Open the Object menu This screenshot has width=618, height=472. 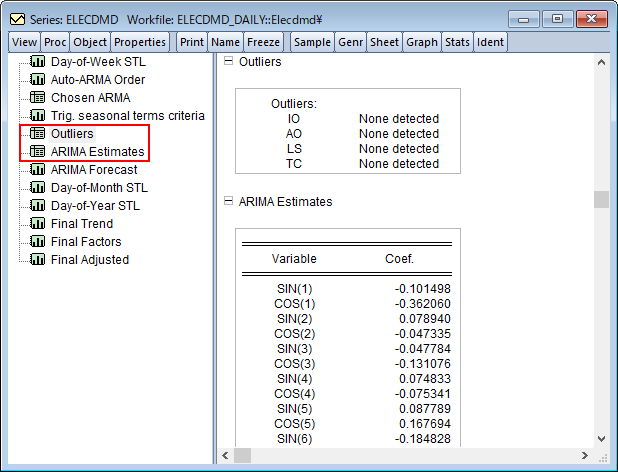(90, 42)
